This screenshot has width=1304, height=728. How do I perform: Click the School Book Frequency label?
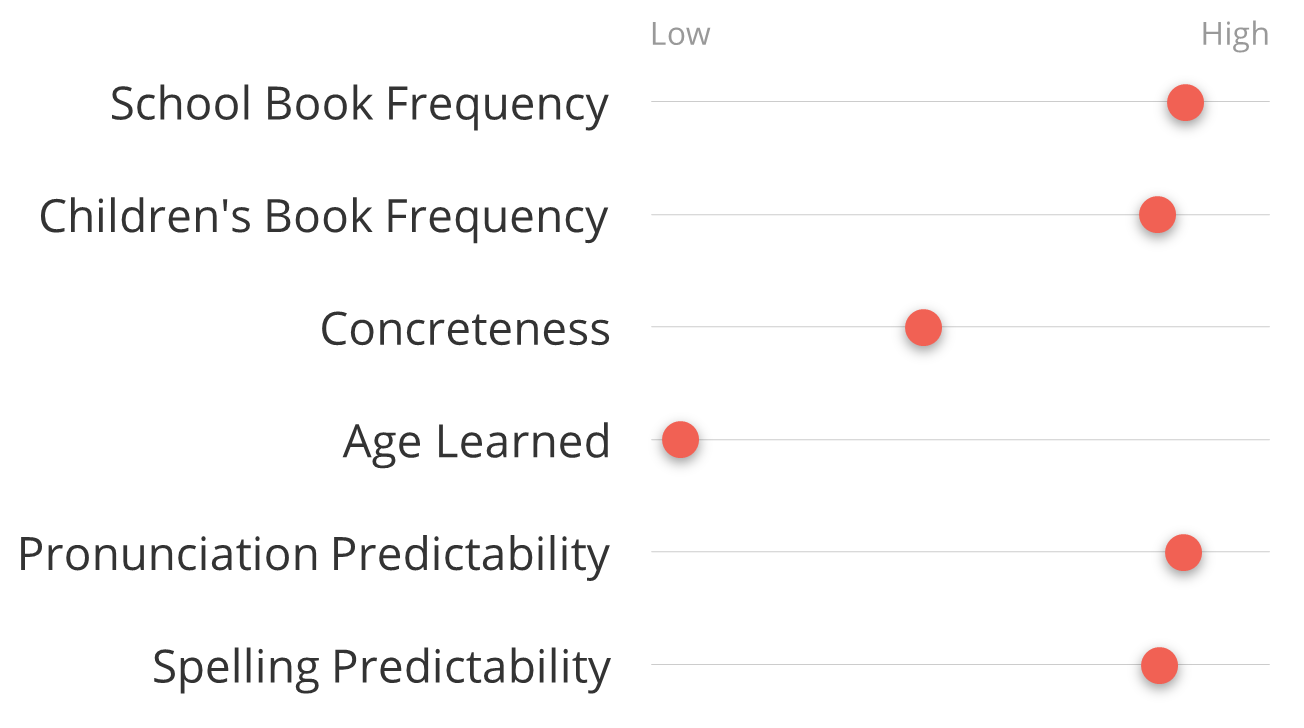[x=359, y=104]
